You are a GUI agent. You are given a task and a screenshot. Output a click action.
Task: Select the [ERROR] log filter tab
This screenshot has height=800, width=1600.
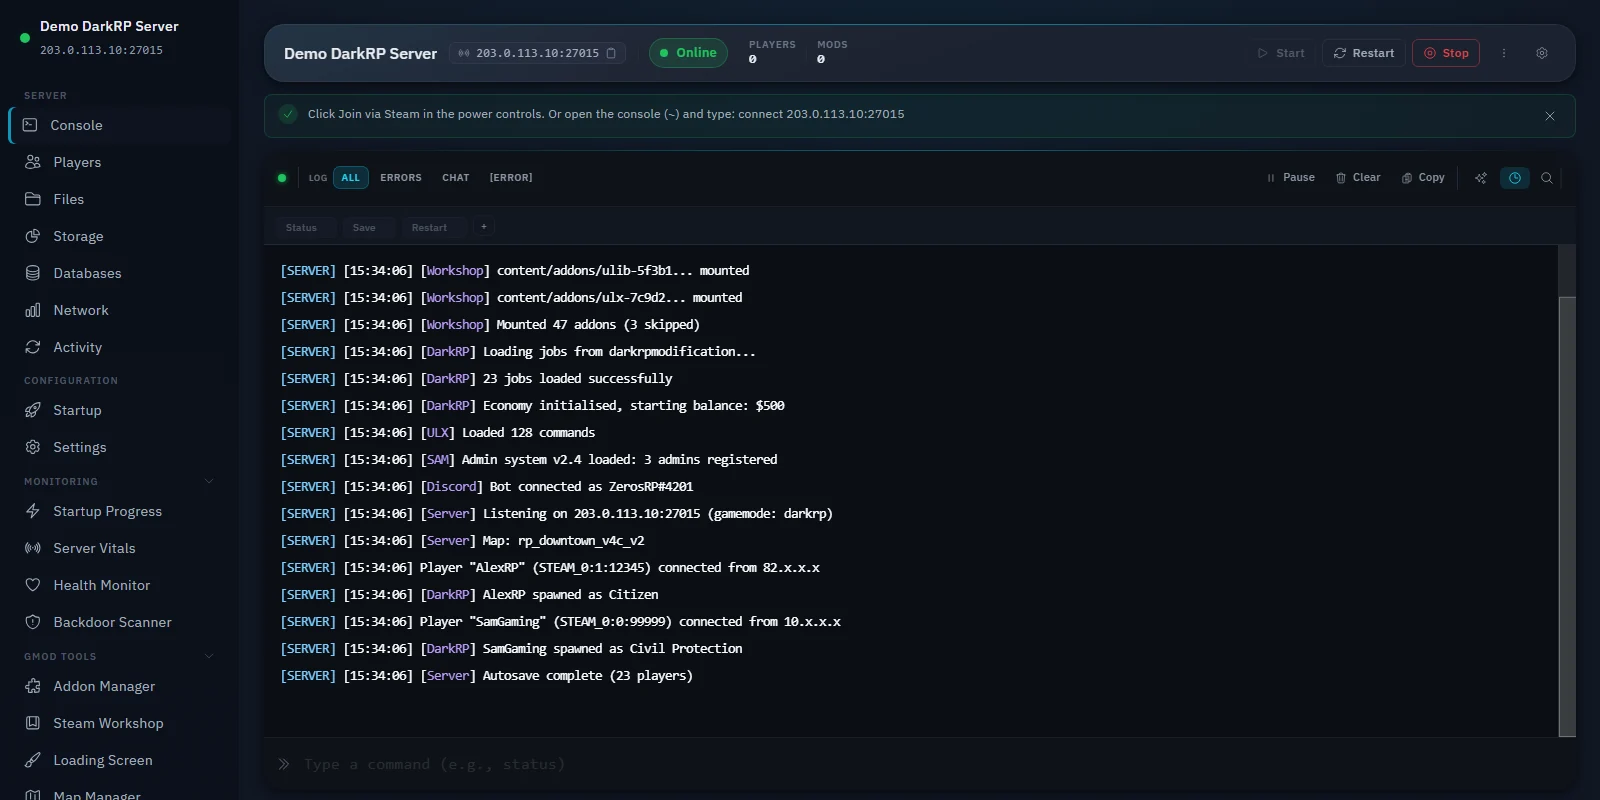511,178
